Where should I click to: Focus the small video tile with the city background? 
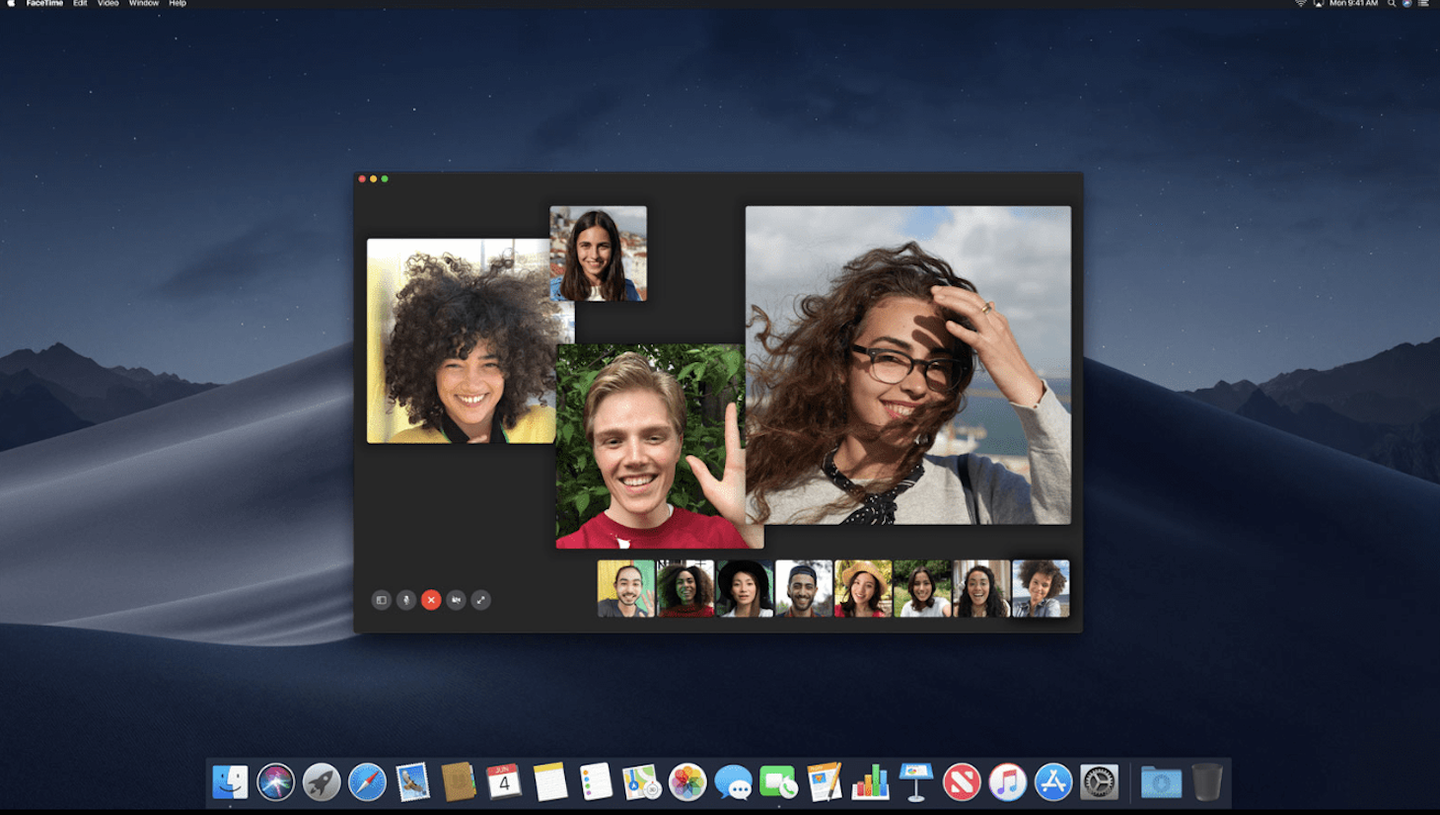(598, 253)
